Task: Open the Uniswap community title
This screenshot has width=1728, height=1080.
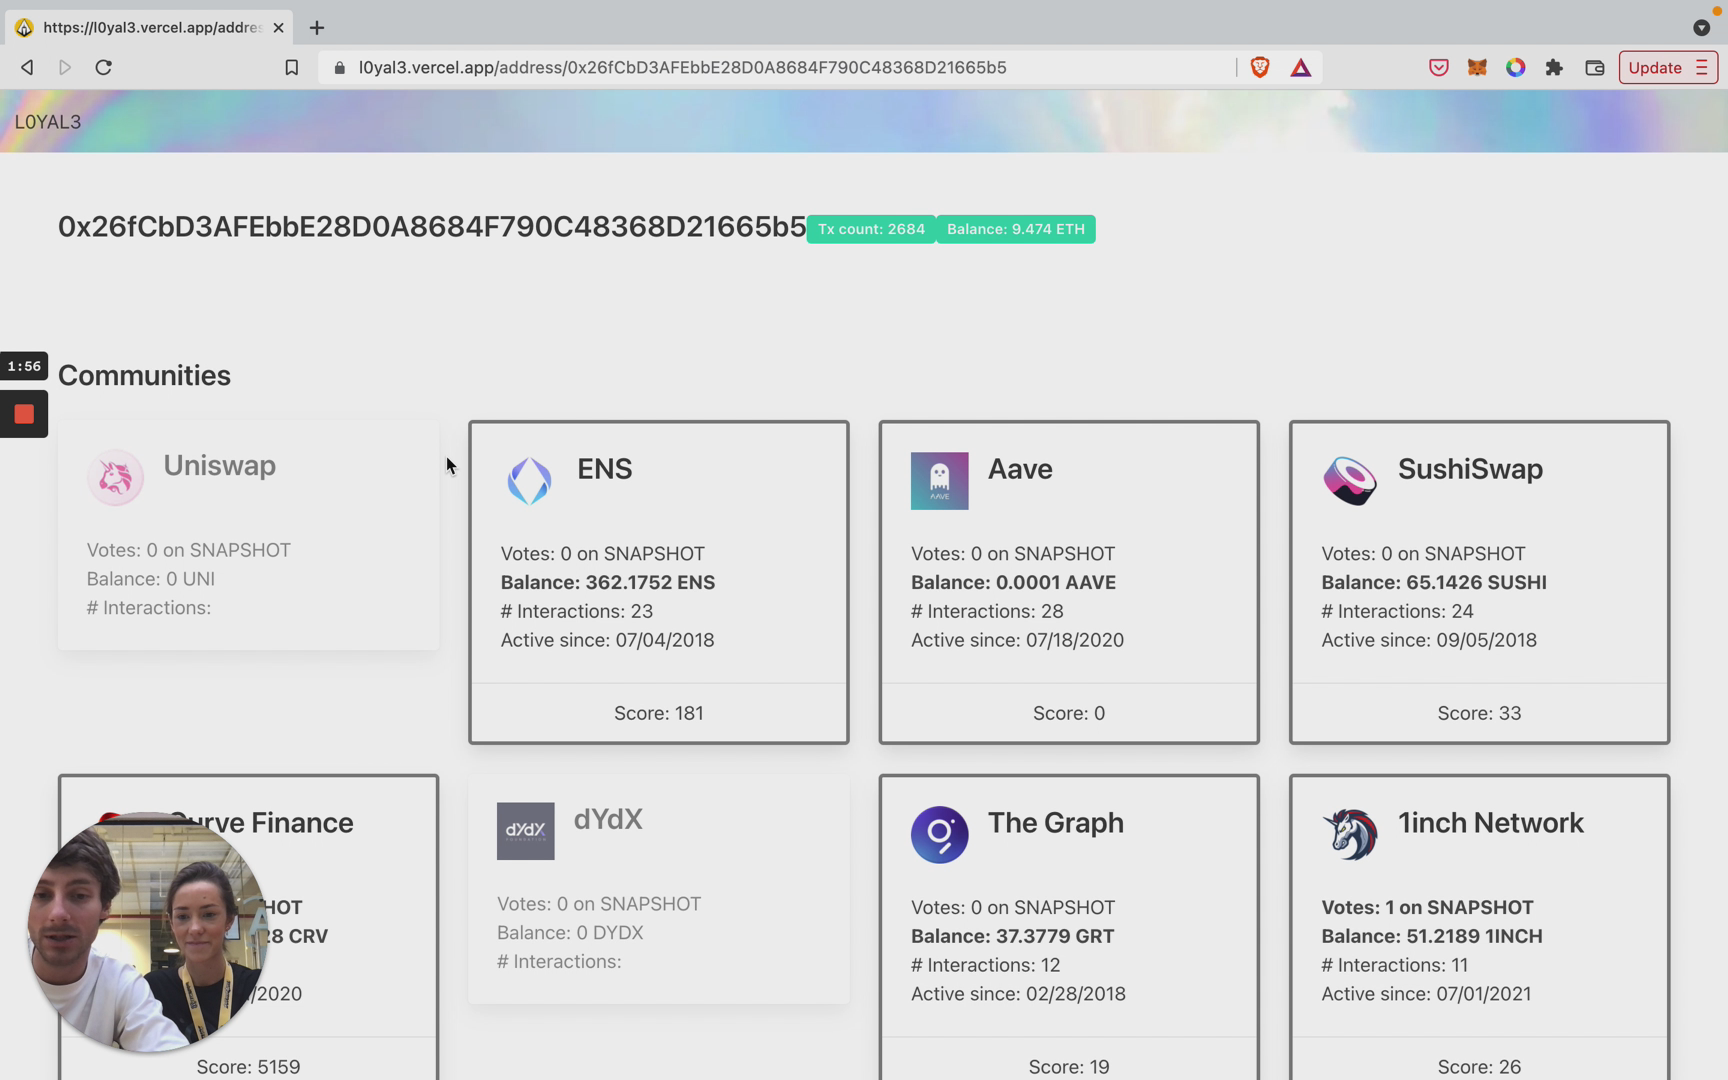Action: tap(219, 466)
